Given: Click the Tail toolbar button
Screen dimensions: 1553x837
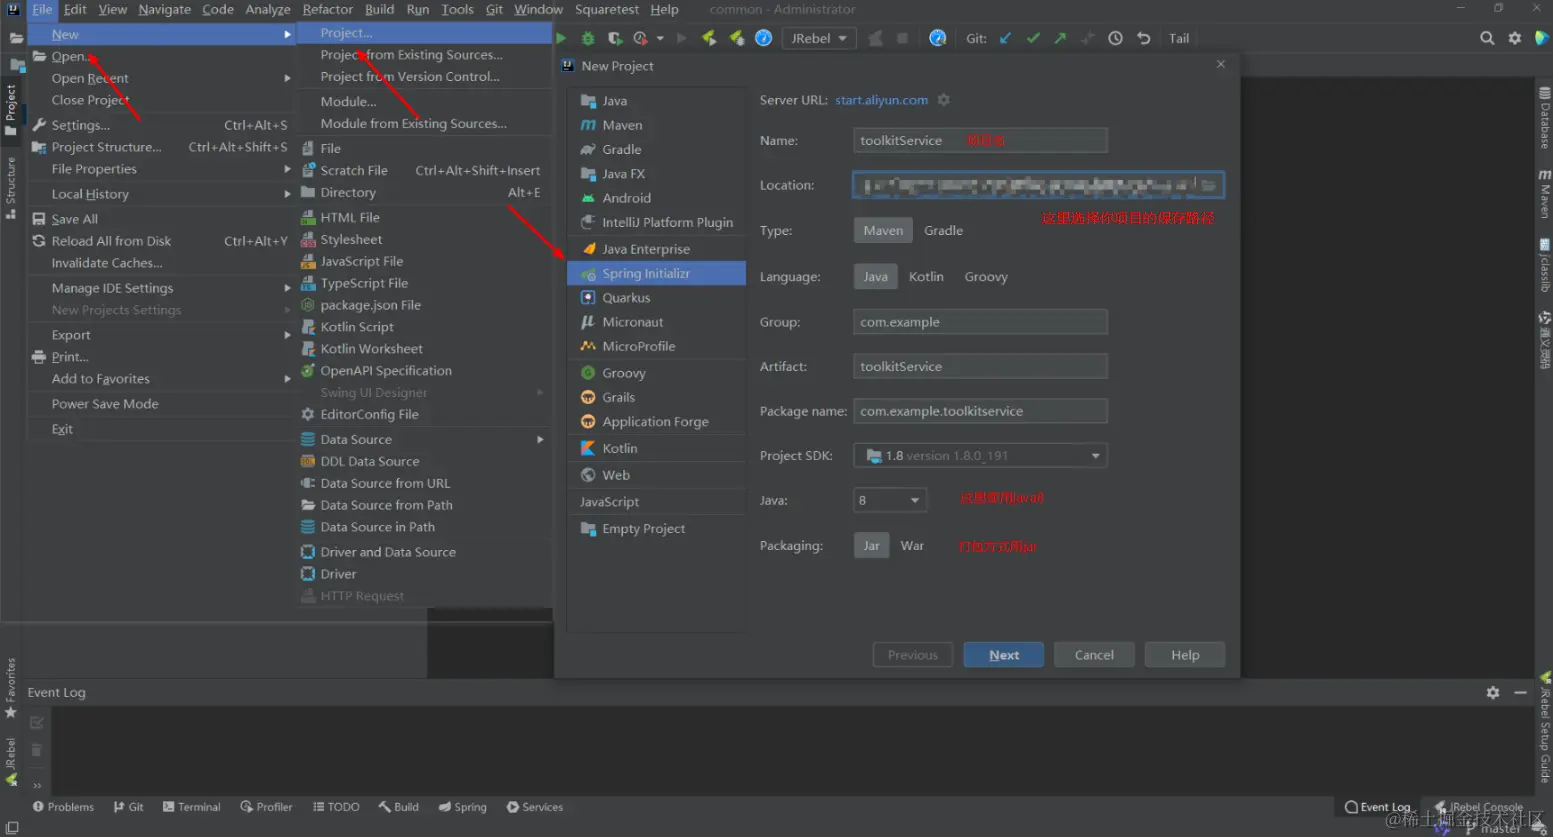Looking at the screenshot, I should click(1179, 38).
